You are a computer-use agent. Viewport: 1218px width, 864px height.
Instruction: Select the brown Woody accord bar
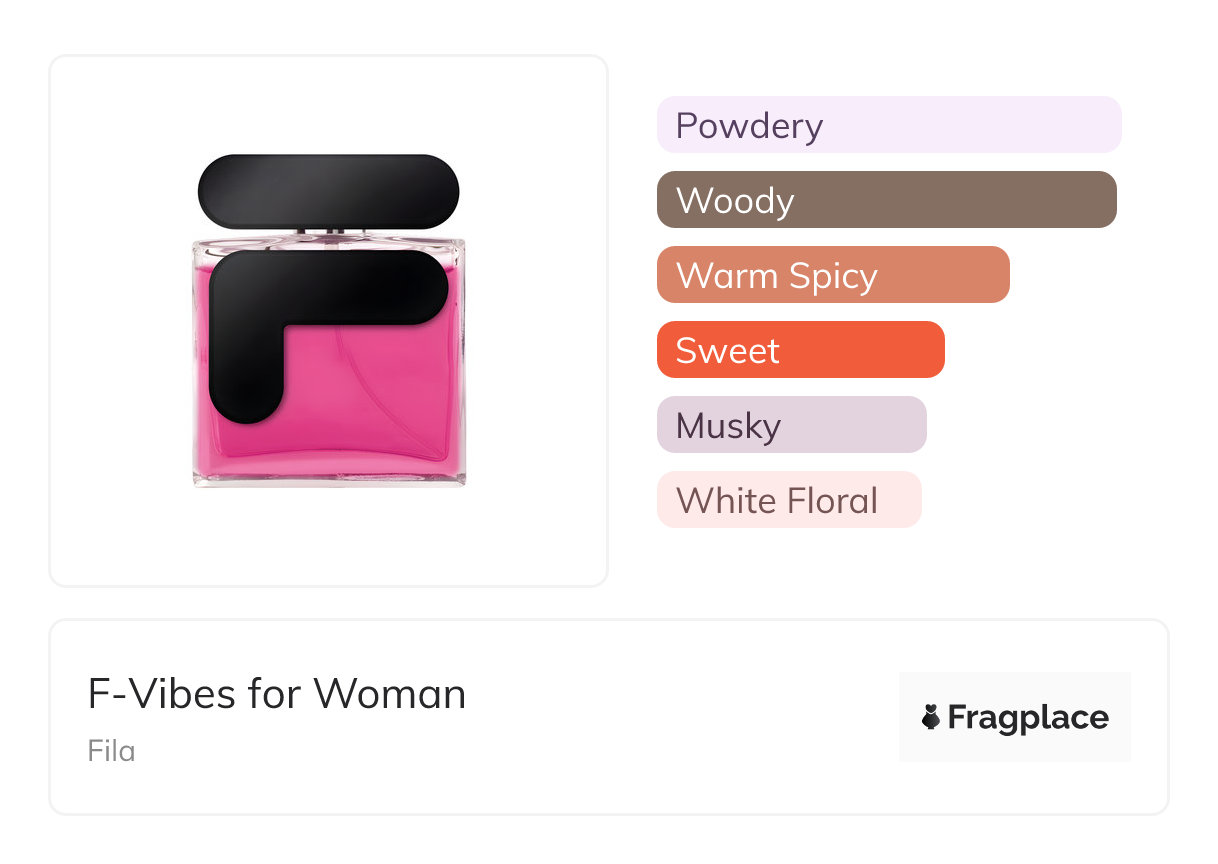[x=886, y=200]
